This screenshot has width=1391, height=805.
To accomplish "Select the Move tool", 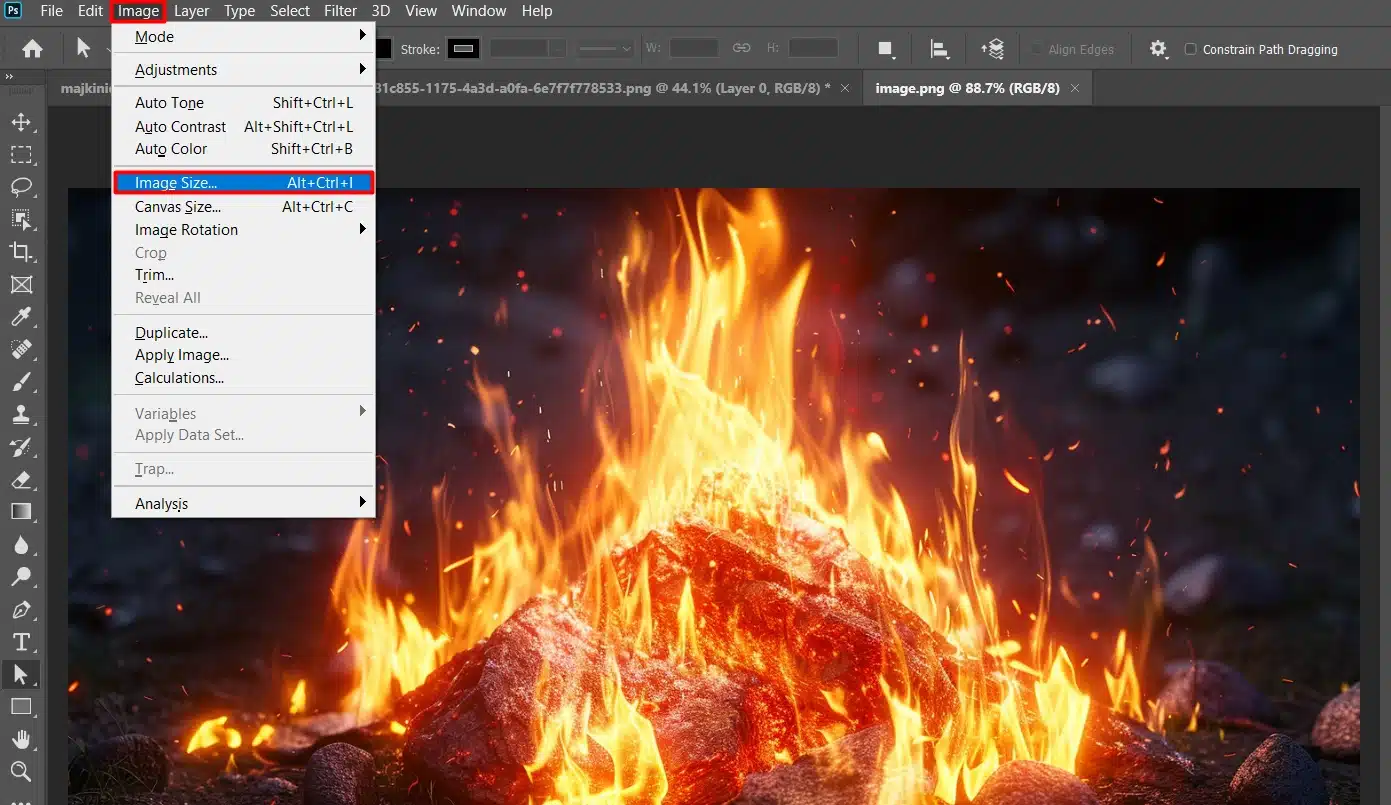I will 21,122.
